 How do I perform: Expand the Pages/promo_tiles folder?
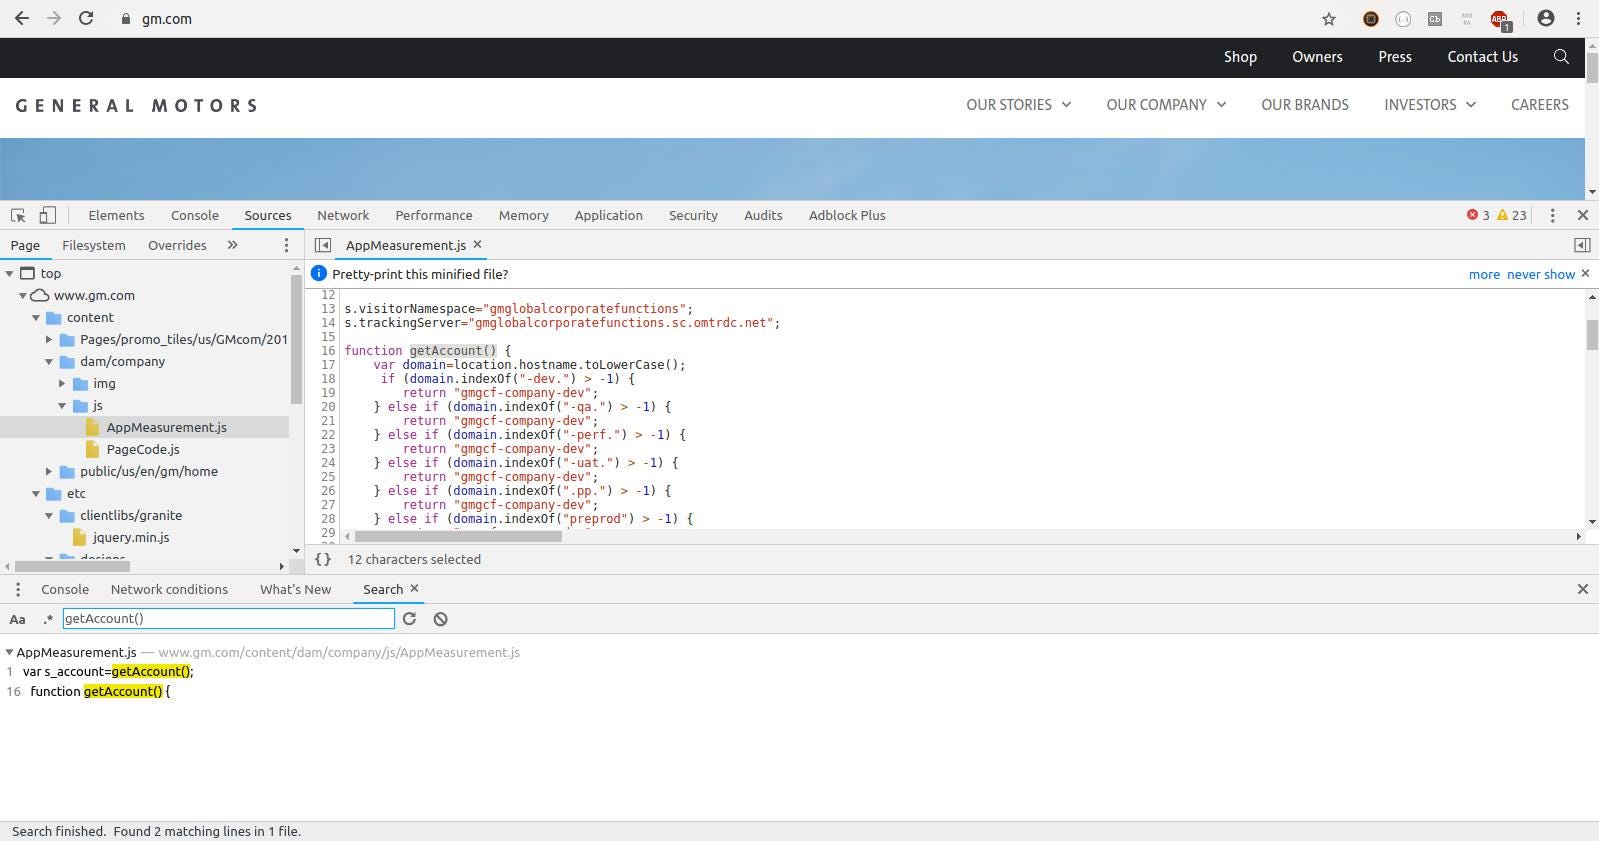pos(48,339)
